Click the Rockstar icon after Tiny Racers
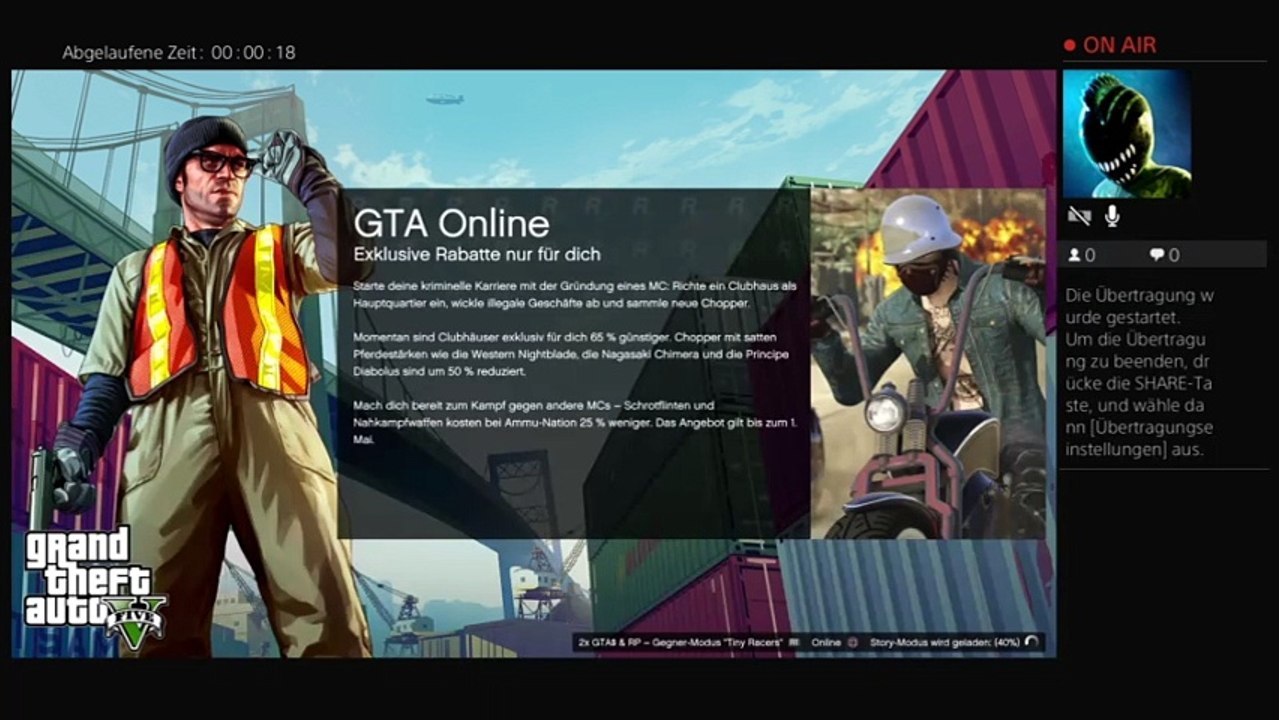 (x=795, y=643)
